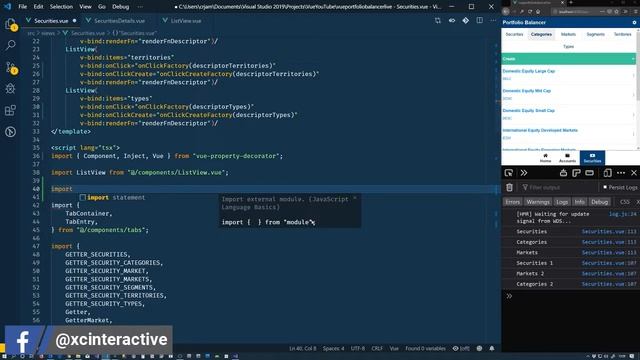Click the Securities icon in app bottom nav
The image size is (640, 360).
592,158
